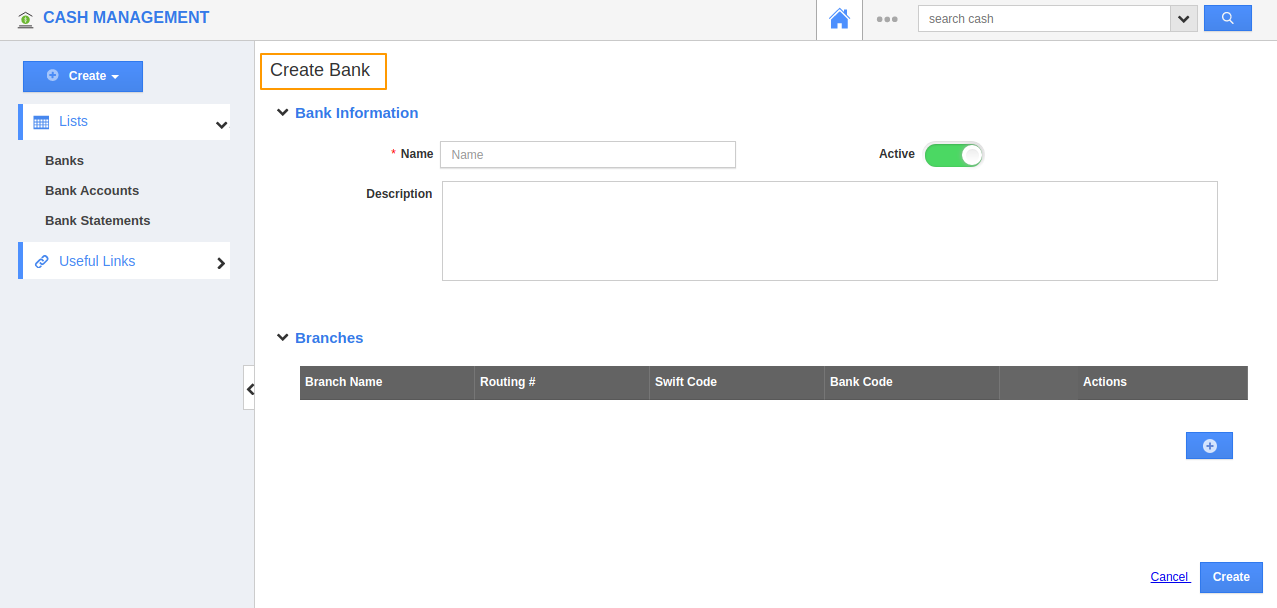Open Banks list in sidebar
The image size is (1277, 608).
coord(64,161)
